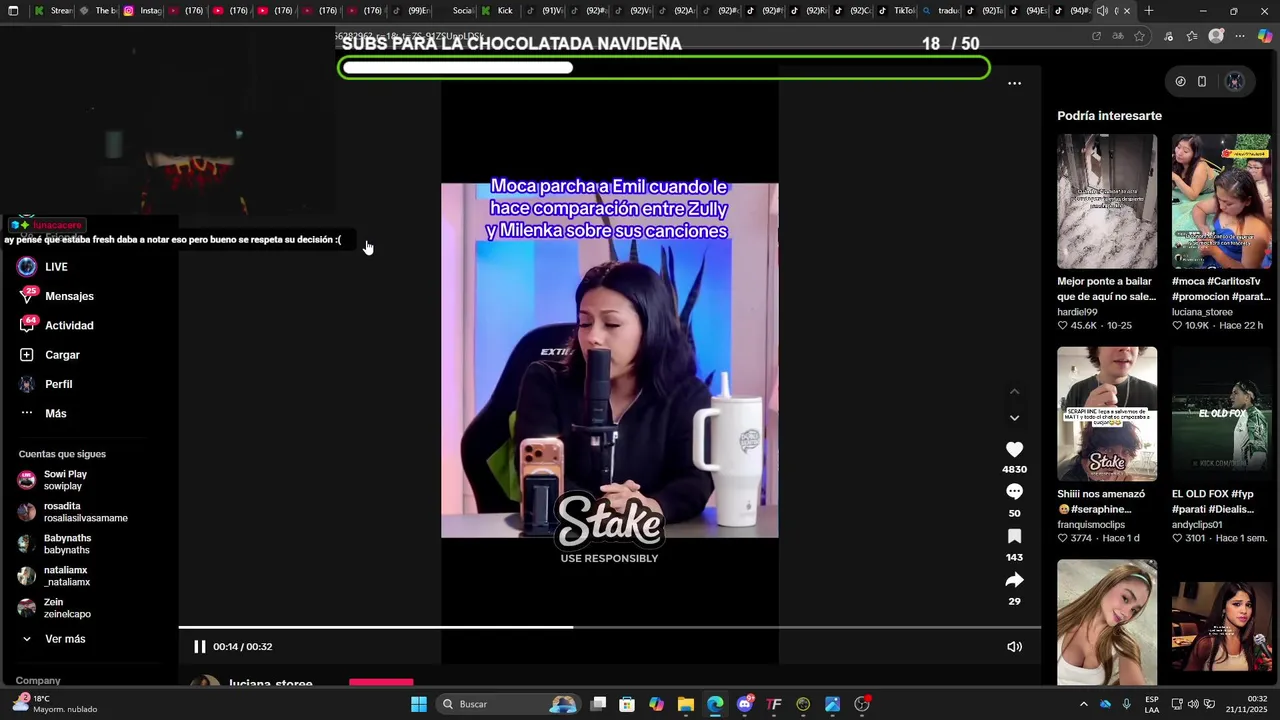Open Microsoft Store from taskbar

[x=627, y=704]
